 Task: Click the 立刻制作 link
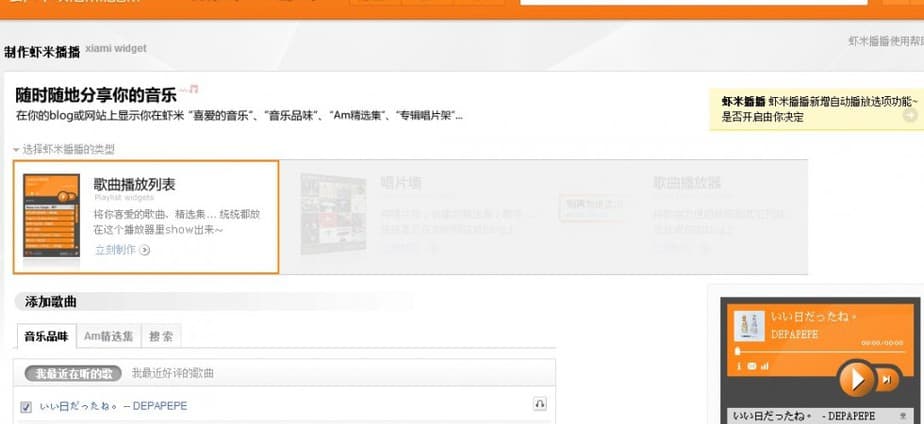click(115, 250)
